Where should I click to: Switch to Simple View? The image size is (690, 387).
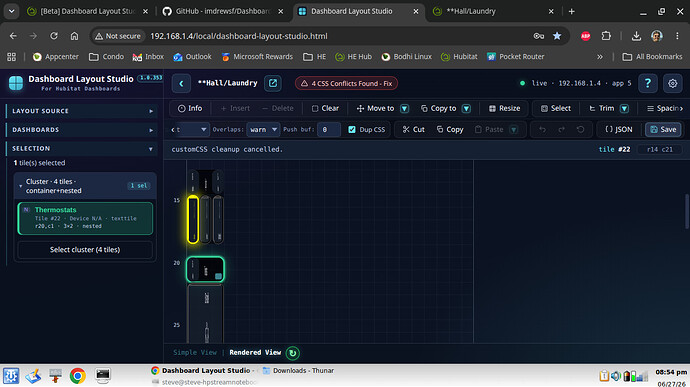pos(195,352)
